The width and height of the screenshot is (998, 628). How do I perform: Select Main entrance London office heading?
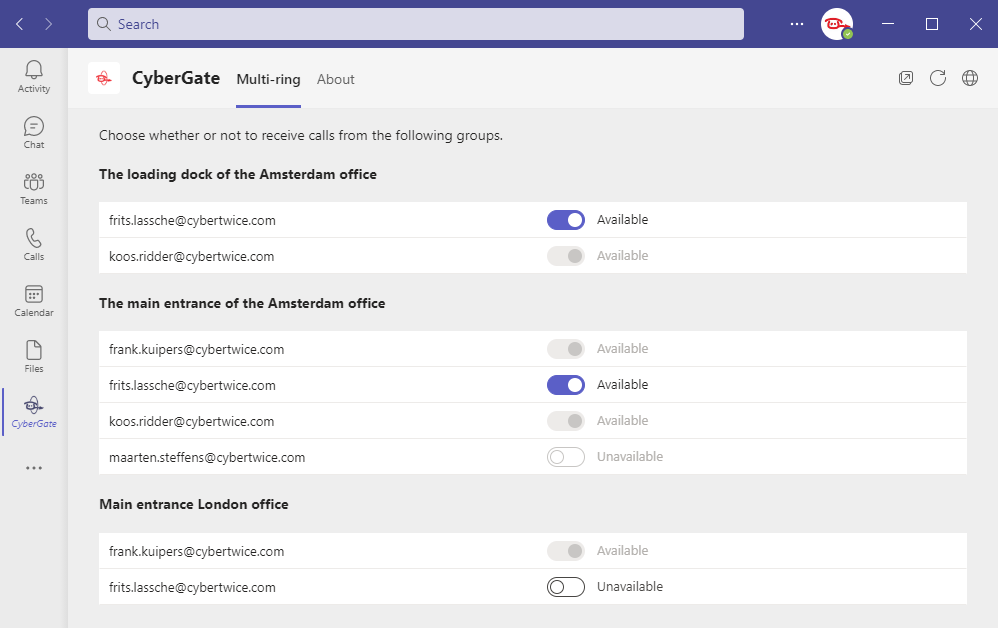(x=193, y=505)
